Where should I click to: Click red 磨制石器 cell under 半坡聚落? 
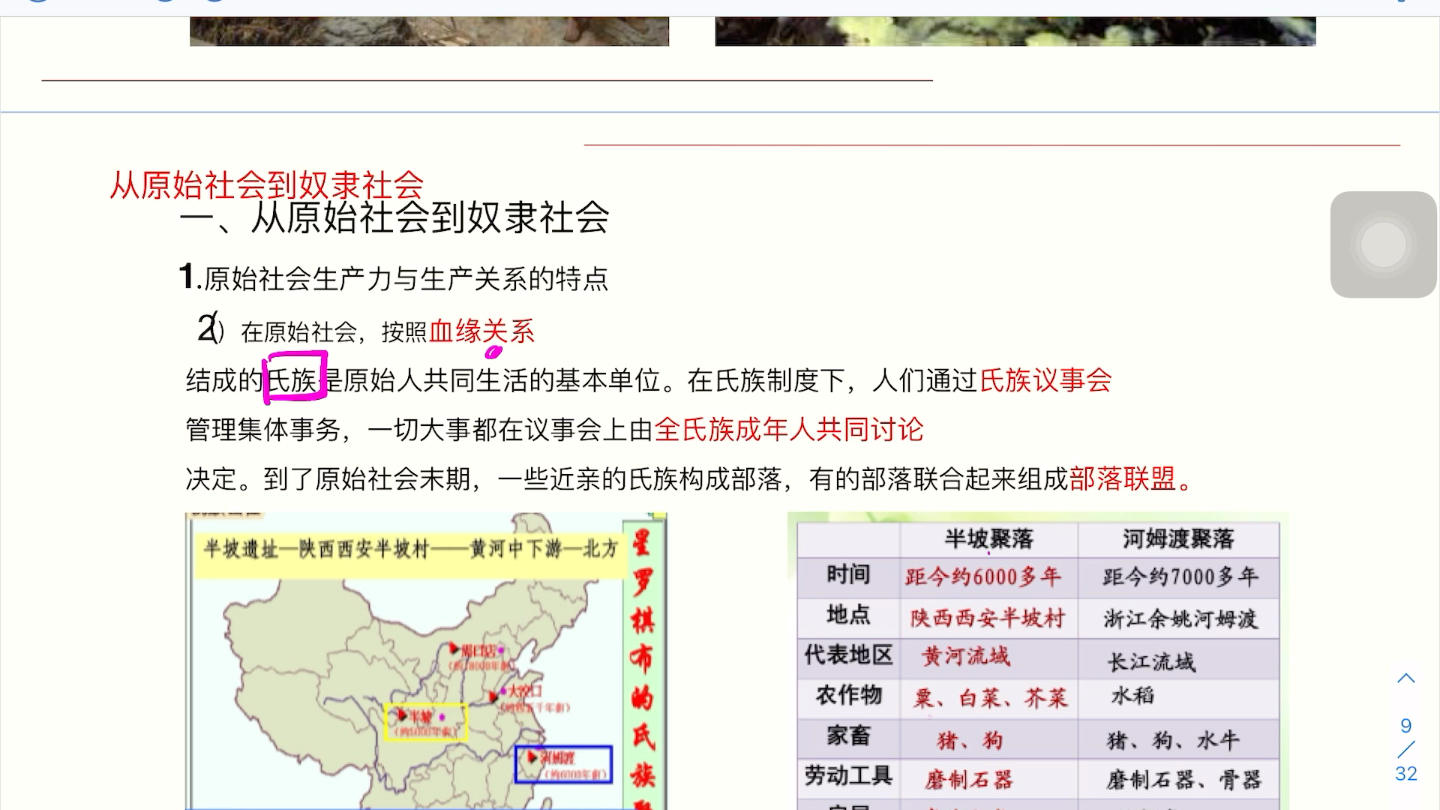(969, 780)
